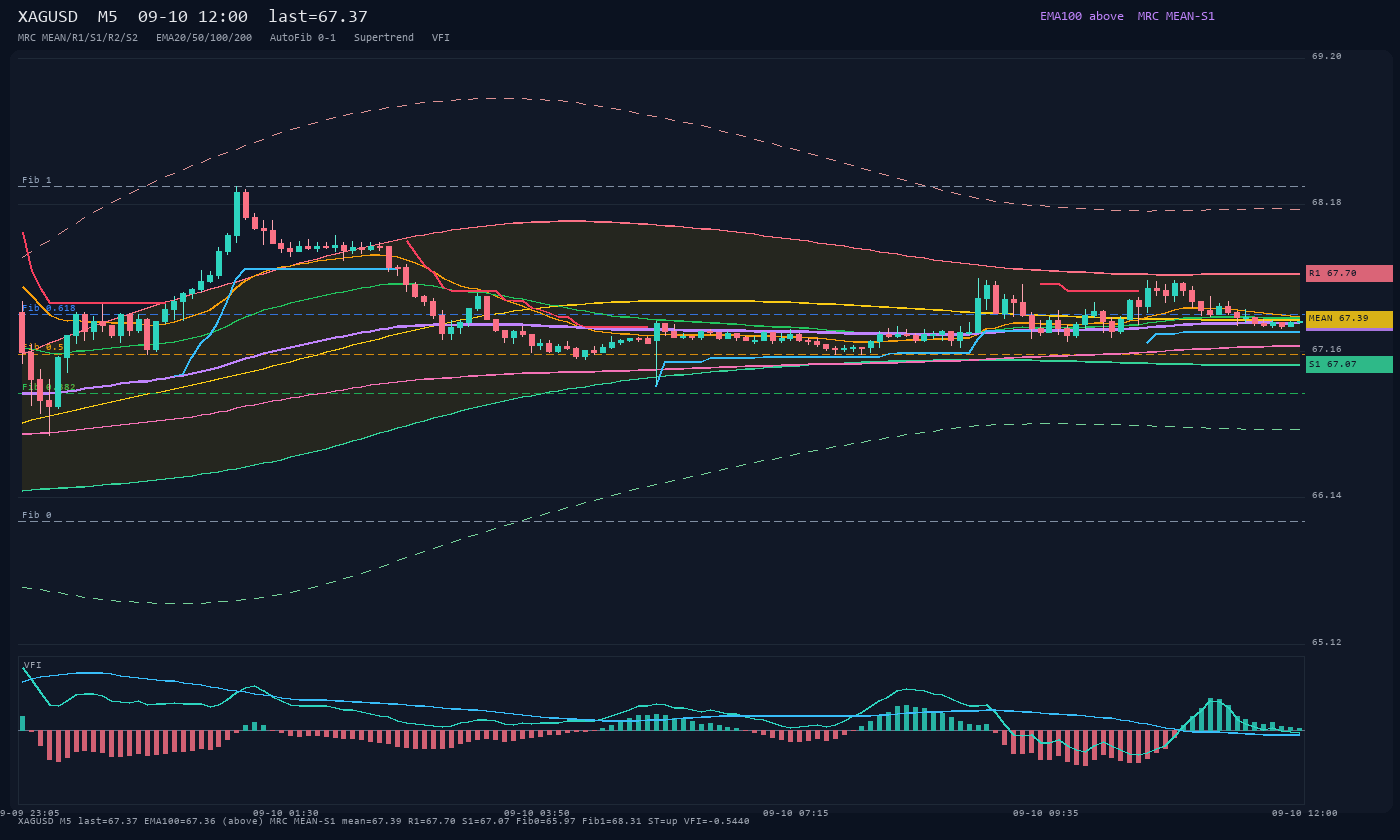
Task: Click the XAGUSD symbol in the chart title
Action: point(48,17)
